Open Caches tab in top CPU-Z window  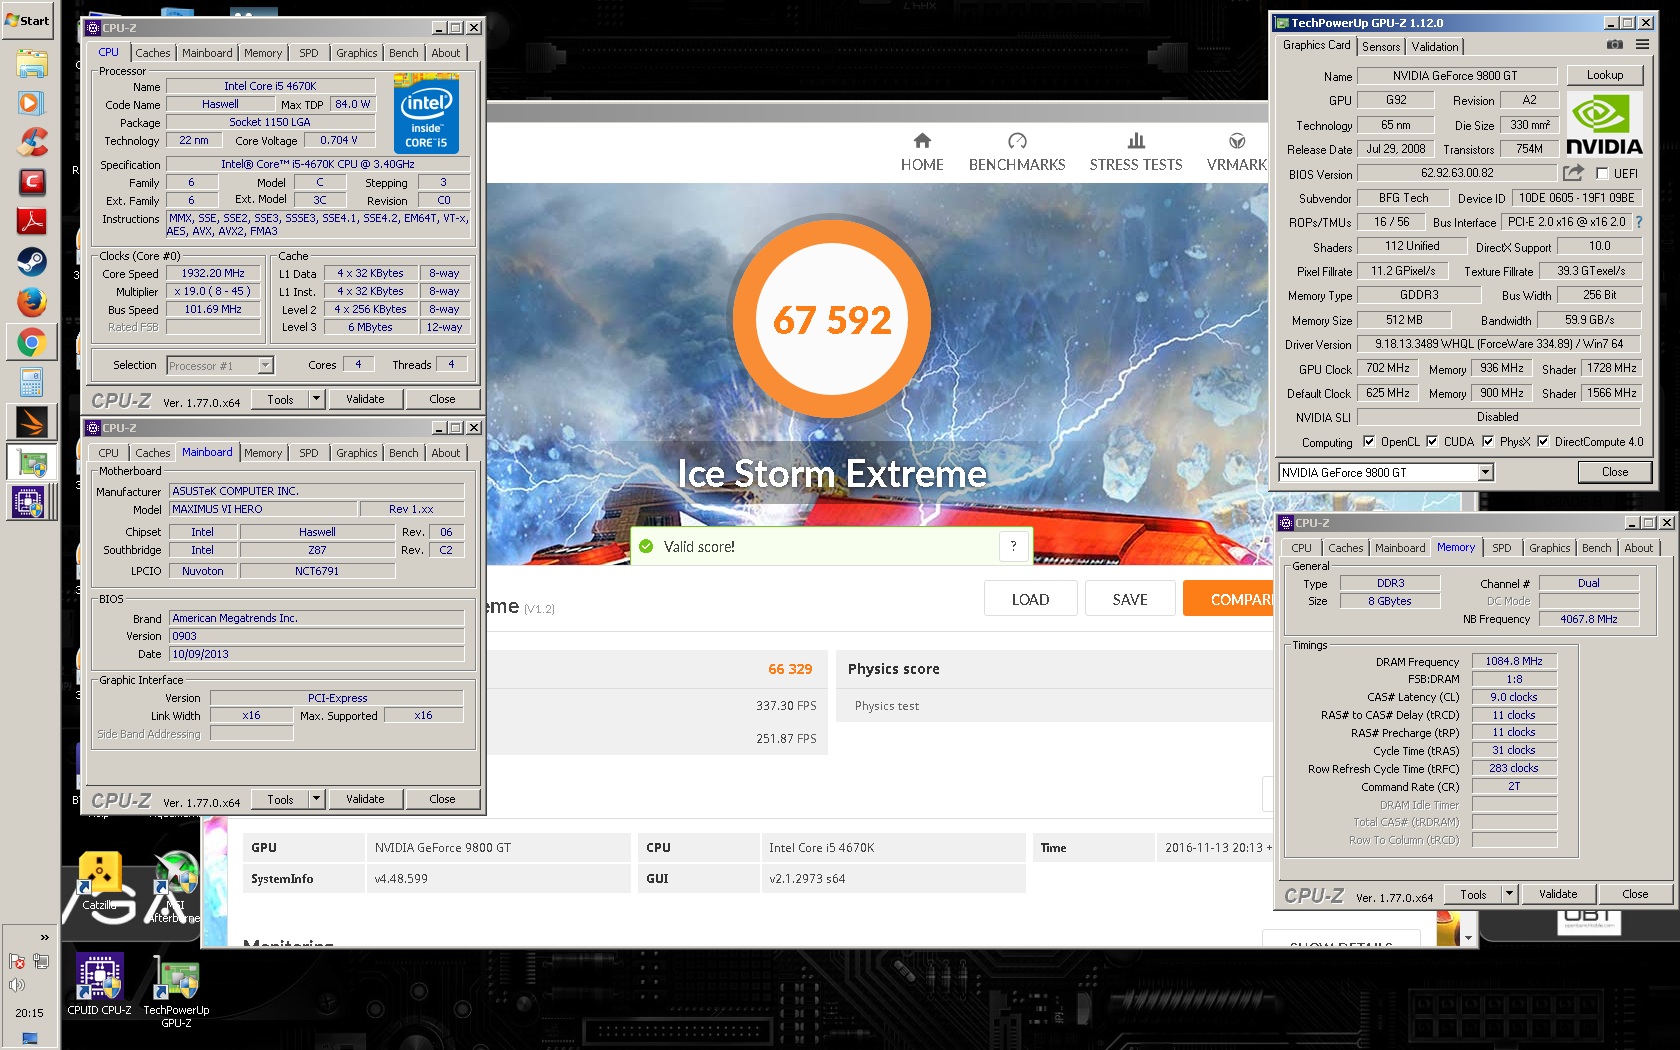[153, 53]
